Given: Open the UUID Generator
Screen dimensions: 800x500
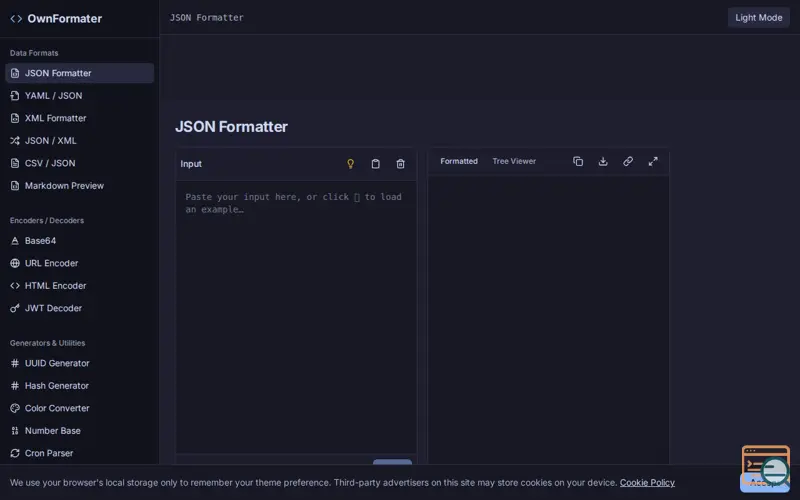Looking at the screenshot, I should [80, 363].
